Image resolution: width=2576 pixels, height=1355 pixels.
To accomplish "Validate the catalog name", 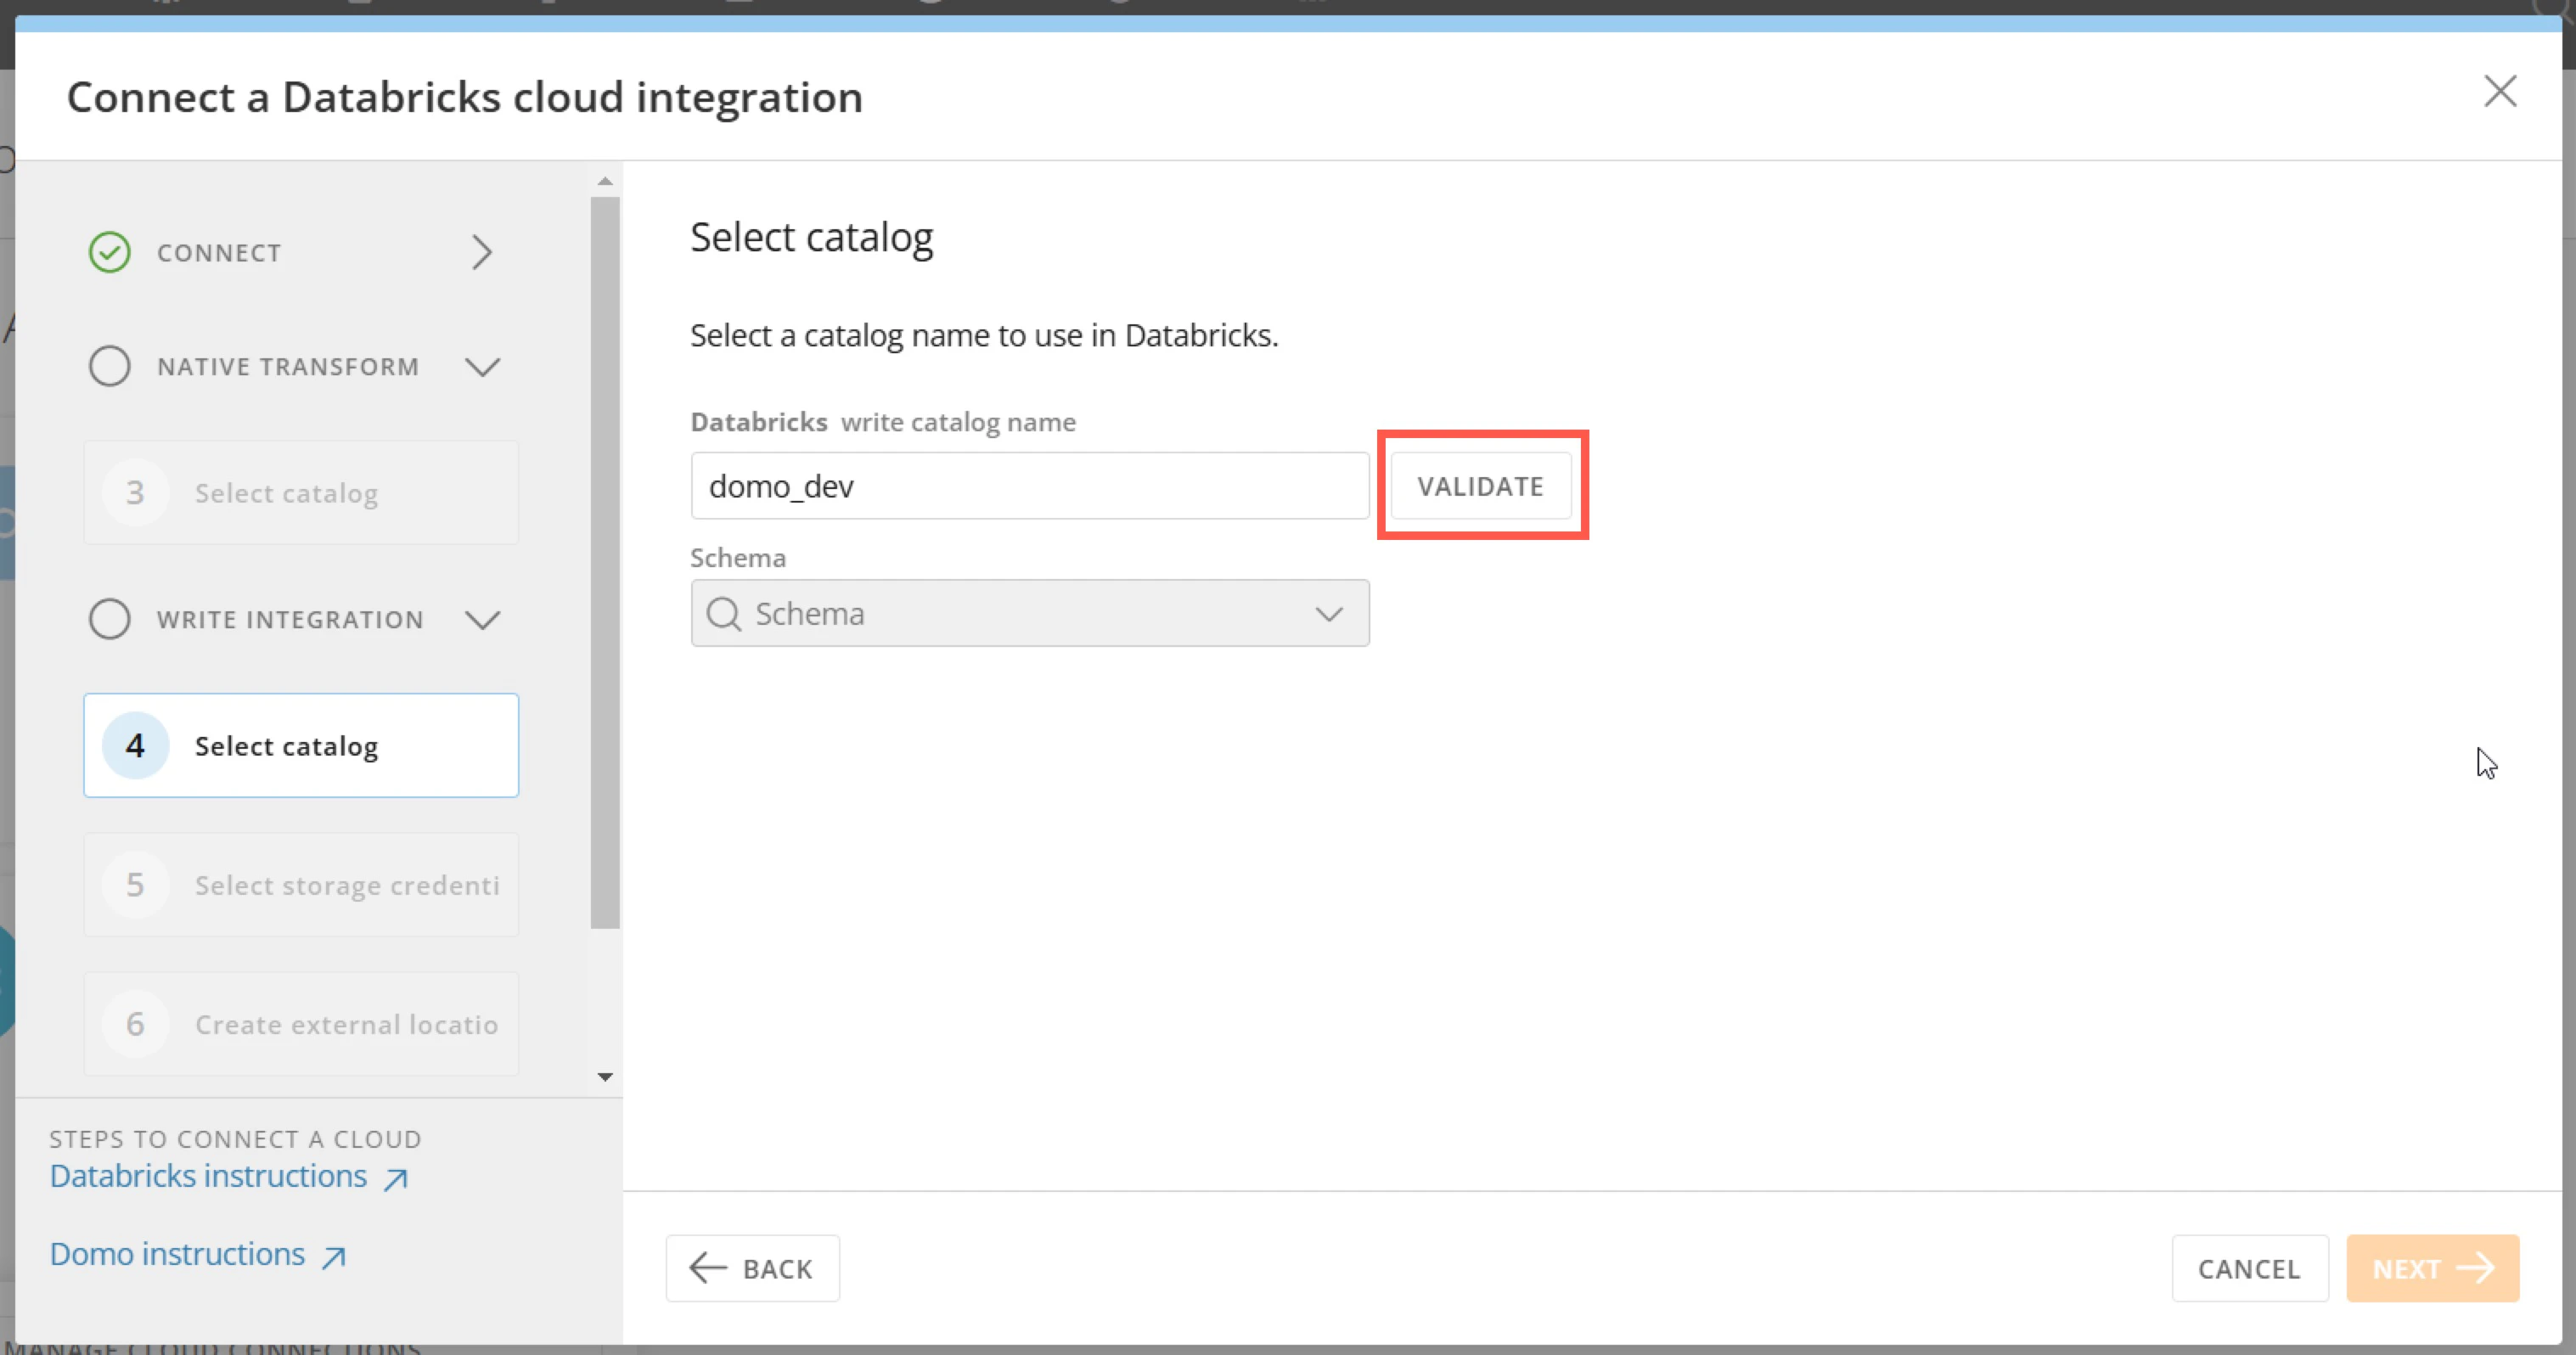I will (1481, 486).
